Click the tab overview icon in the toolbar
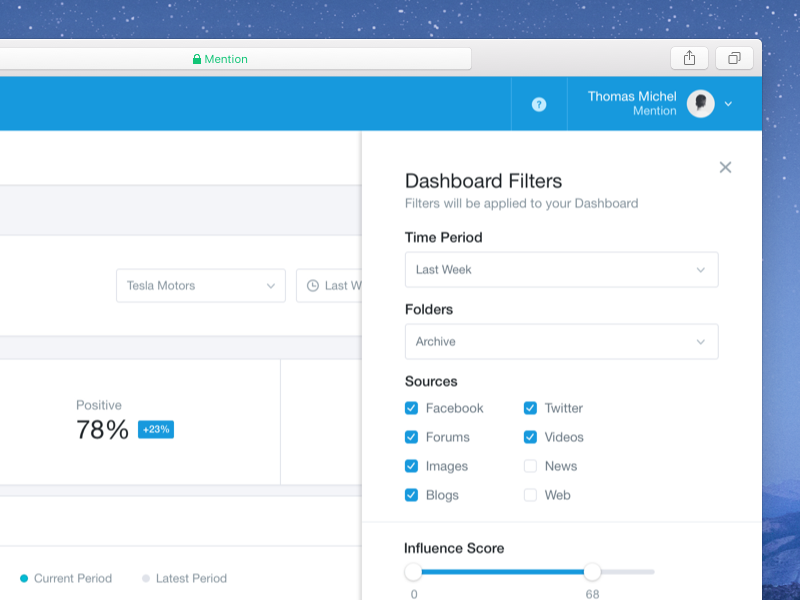This screenshot has height=600, width=800. (x=735, y=57)
